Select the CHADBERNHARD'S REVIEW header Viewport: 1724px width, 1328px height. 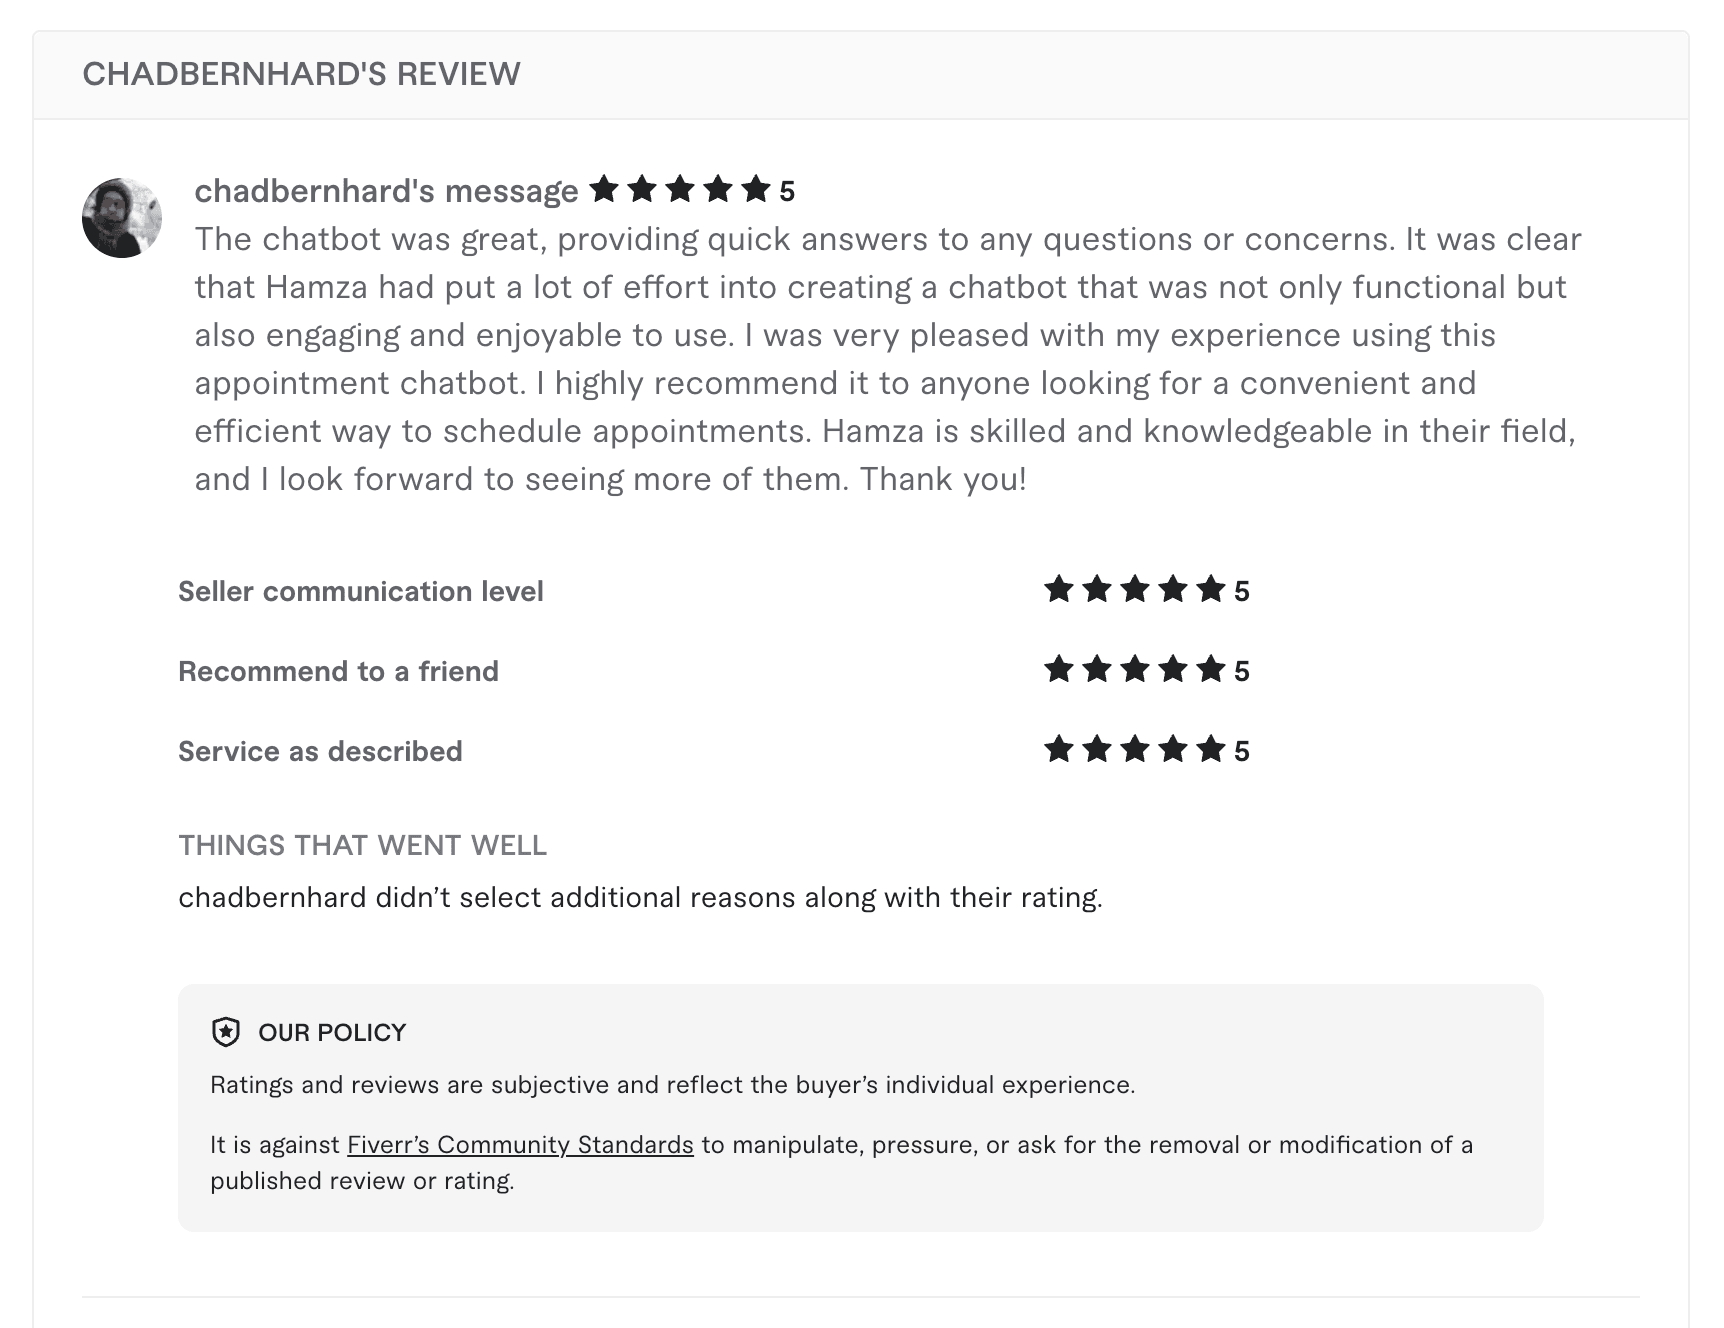[x=301, y=73]
